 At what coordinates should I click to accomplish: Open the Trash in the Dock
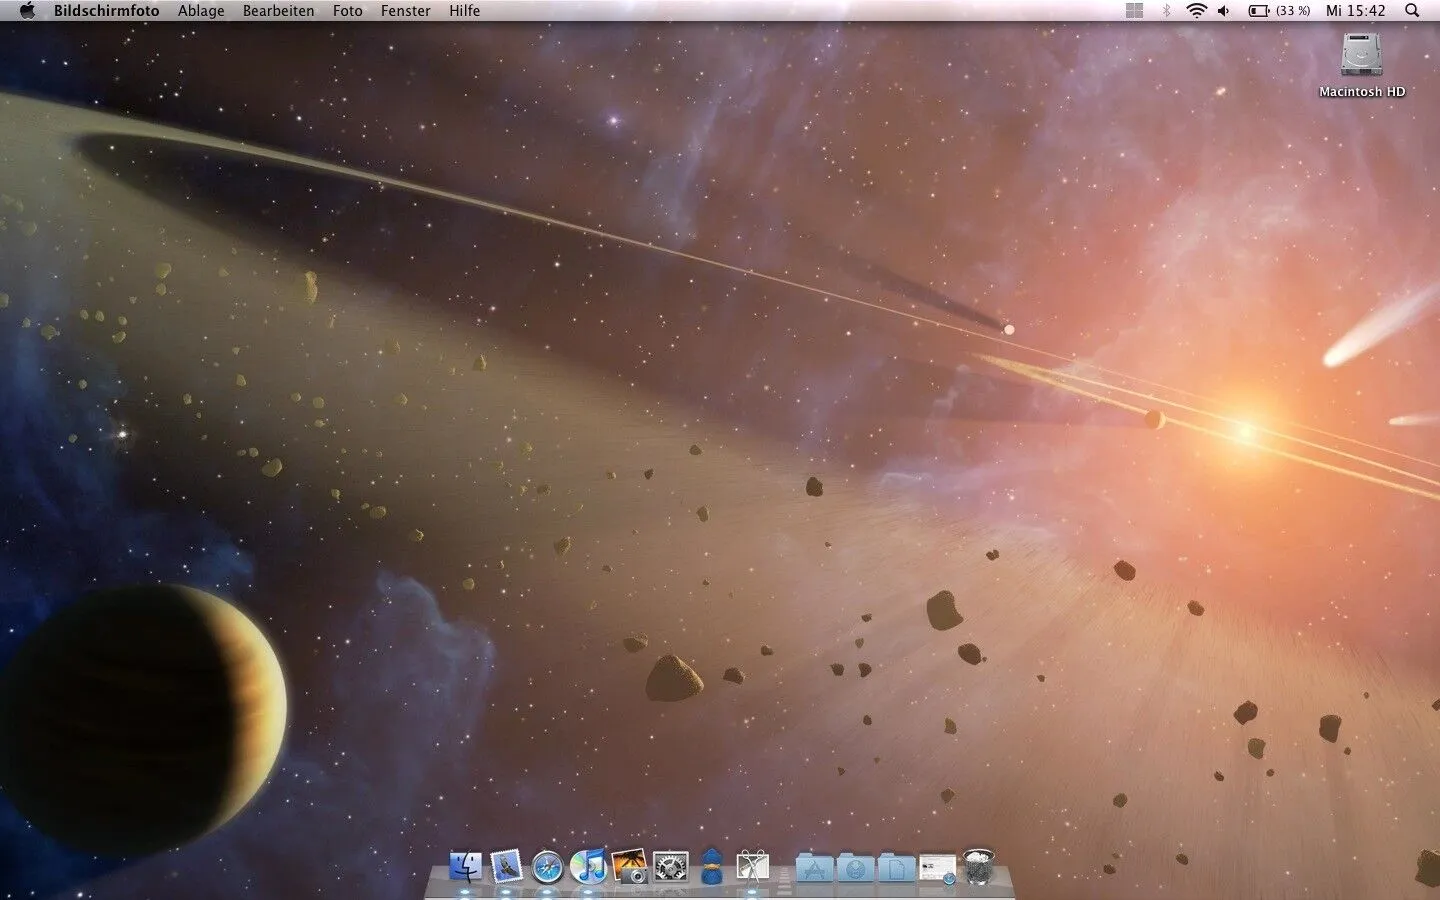click(x=978, y=866)
